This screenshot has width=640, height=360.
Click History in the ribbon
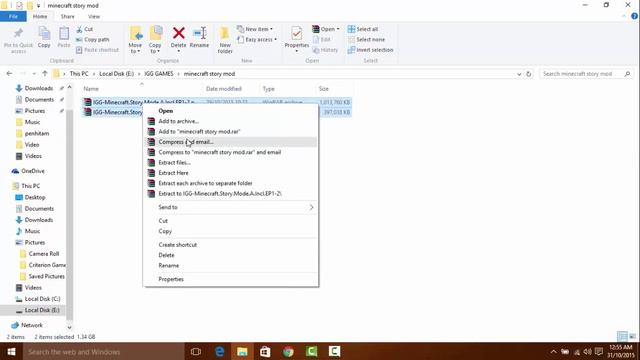click(x=325, y=50)
